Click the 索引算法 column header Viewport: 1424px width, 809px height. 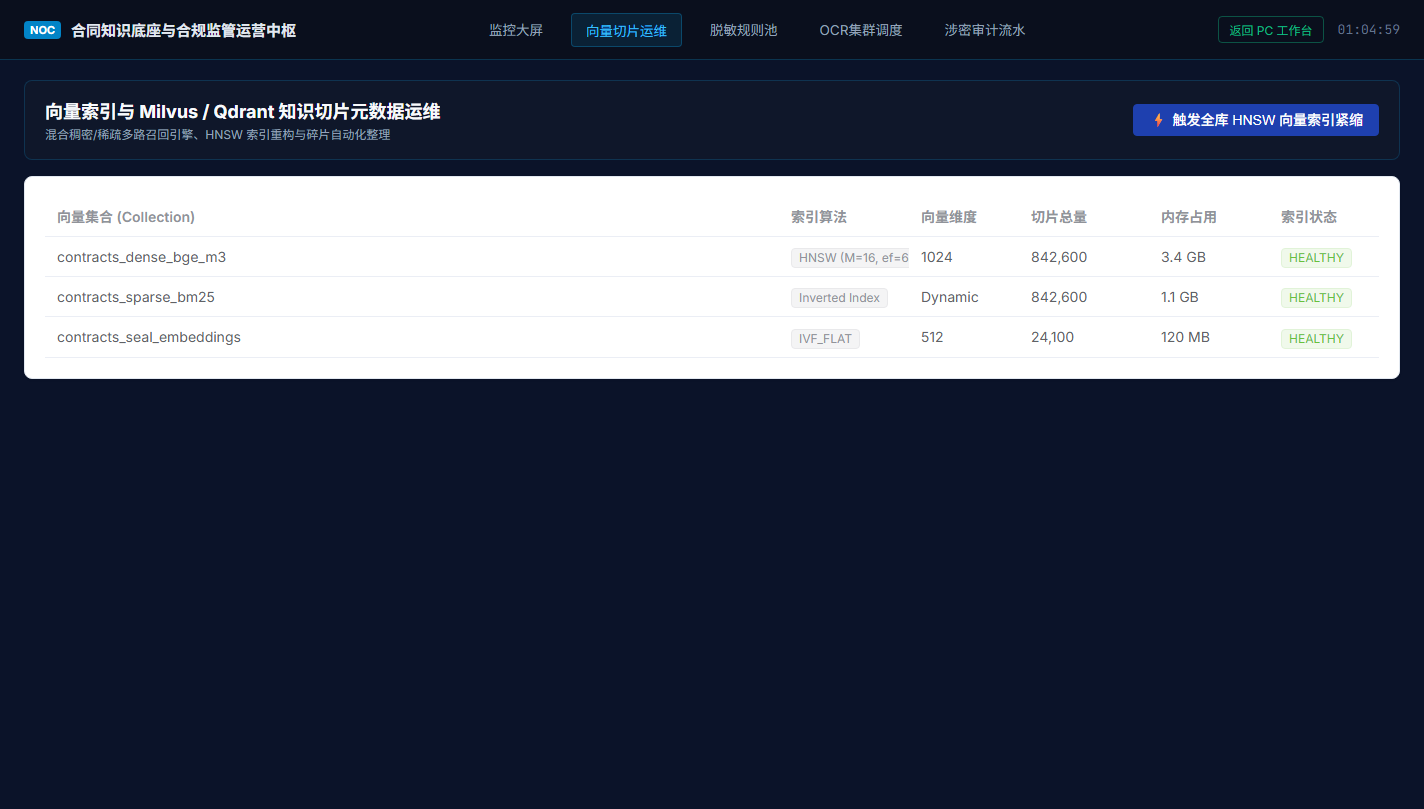[819, 217]
